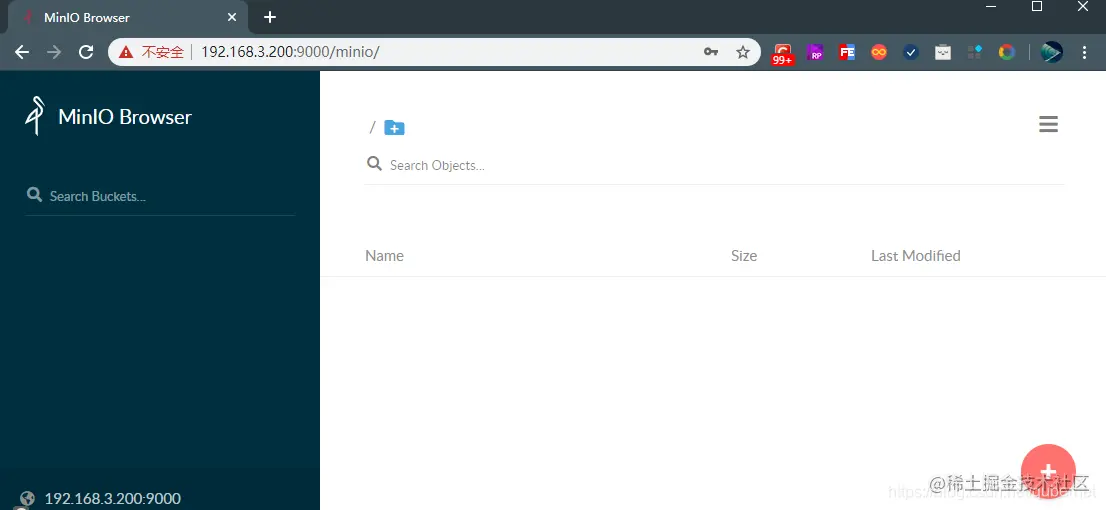This screenshot has width=1106, height=510.
Task: Open a new browser tab
Action: (269, 18)
